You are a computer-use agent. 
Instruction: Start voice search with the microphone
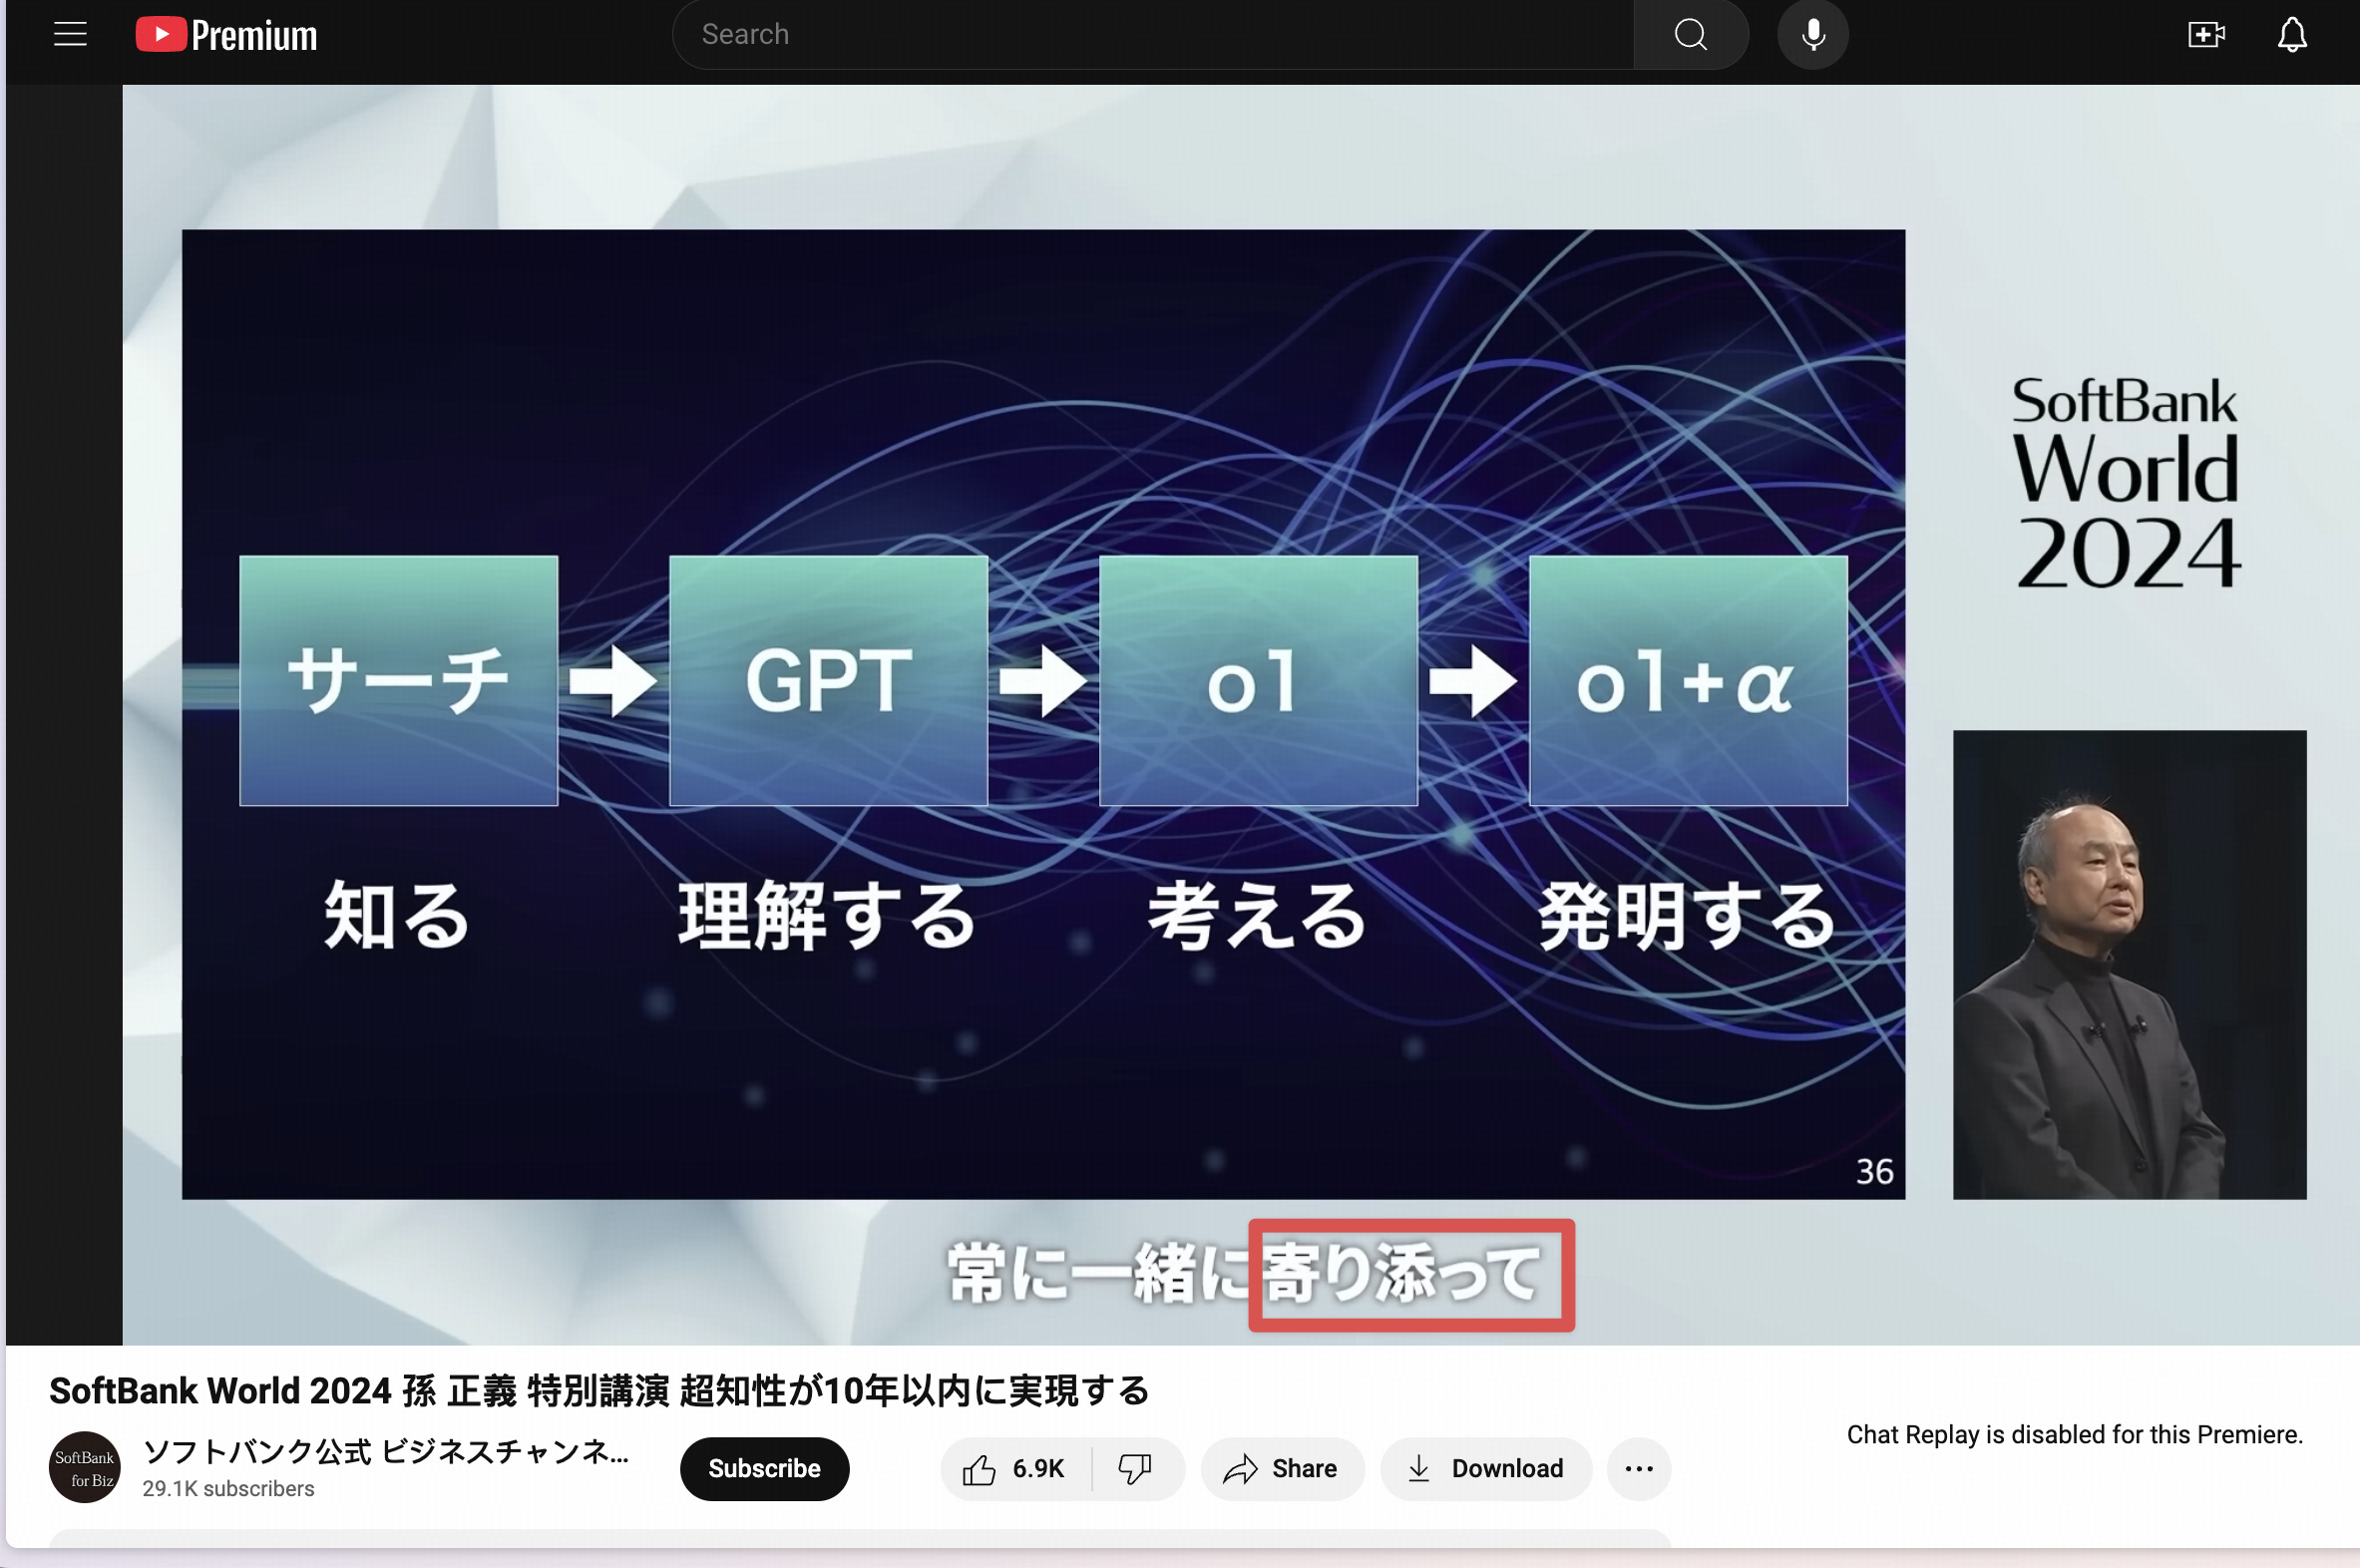[x=1812, y=35]
